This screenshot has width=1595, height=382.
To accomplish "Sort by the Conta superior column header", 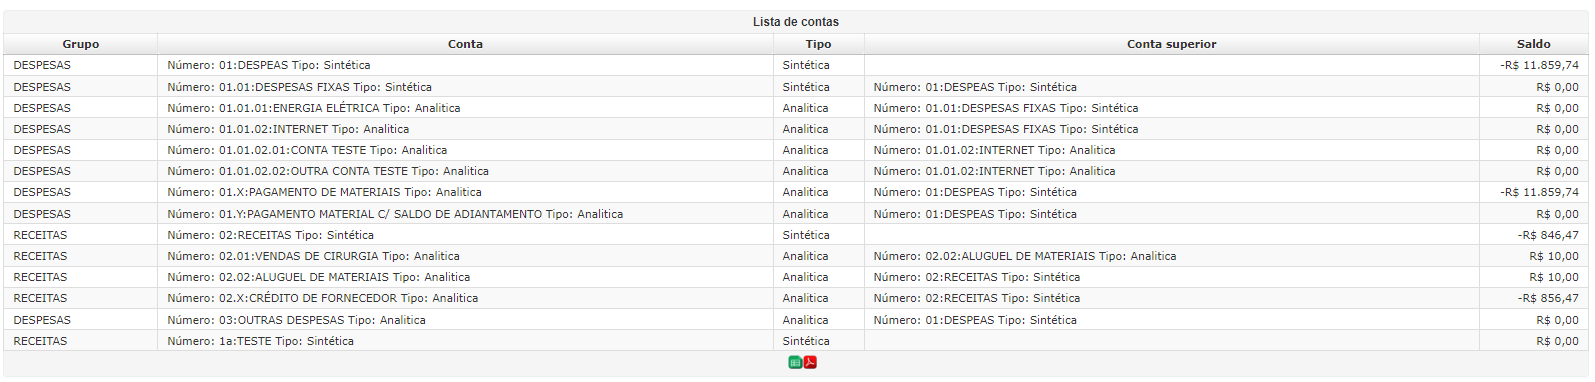I will tap(1171, 44).
